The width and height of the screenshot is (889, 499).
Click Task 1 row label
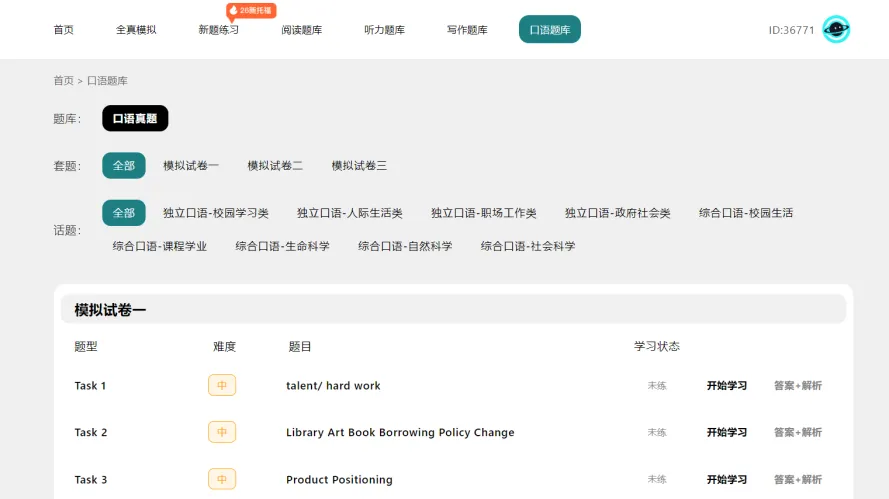90,386
